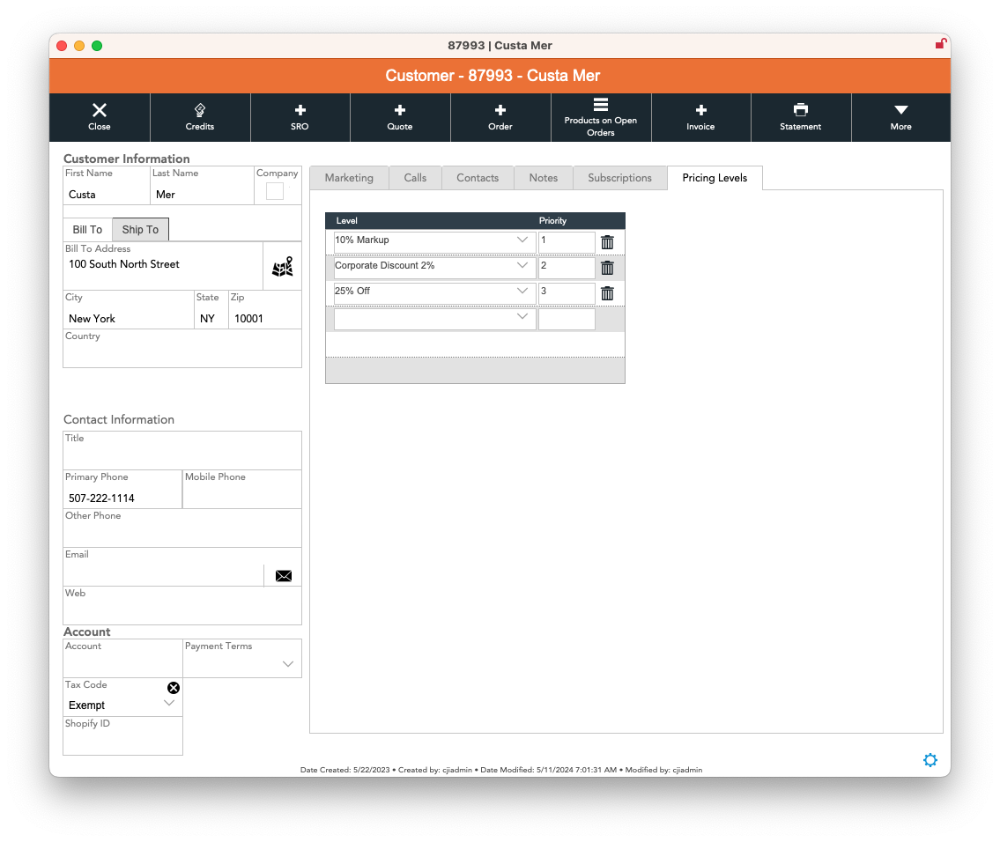
Task: Click the envelope icon next to Email
Action: pyautogui.click(x=283, y=576)
